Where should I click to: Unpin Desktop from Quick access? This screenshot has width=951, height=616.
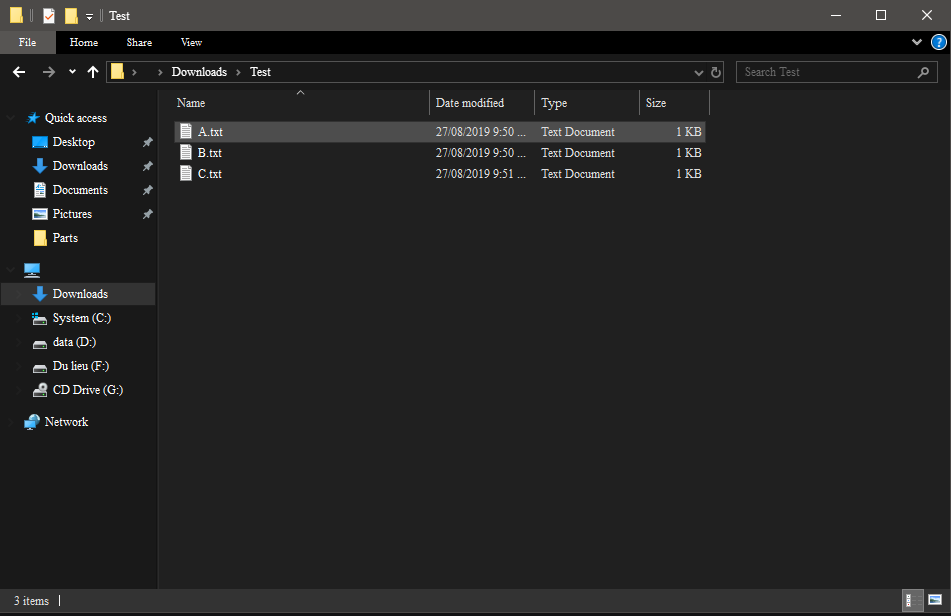click(147, 143)
